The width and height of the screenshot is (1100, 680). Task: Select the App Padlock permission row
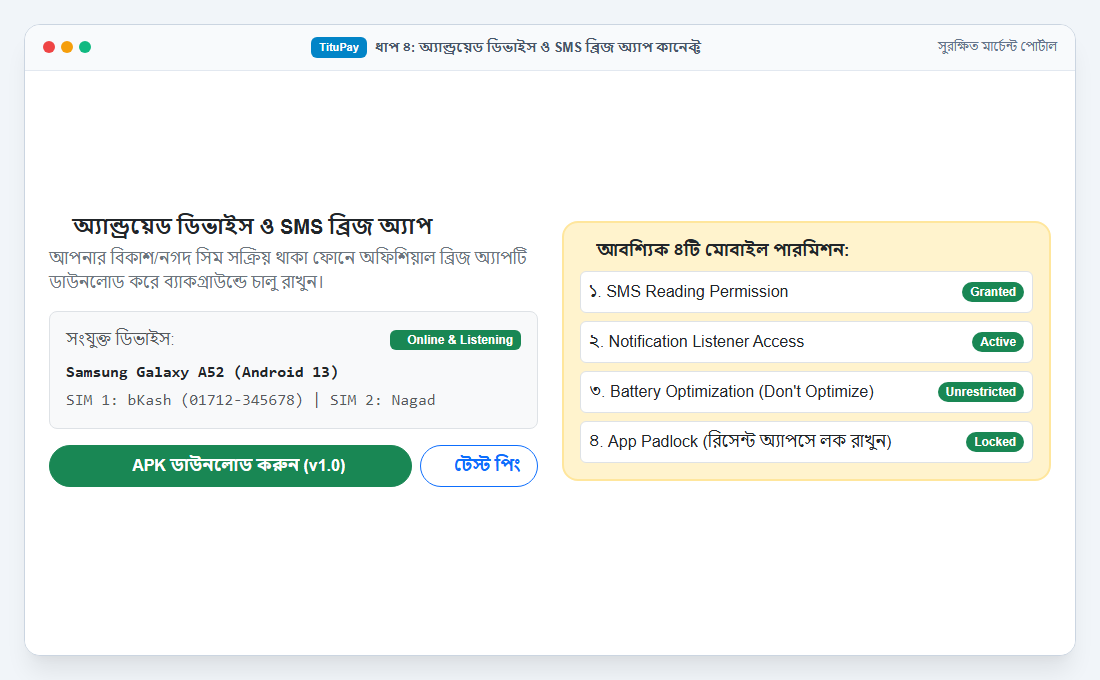tap(806, 441)
